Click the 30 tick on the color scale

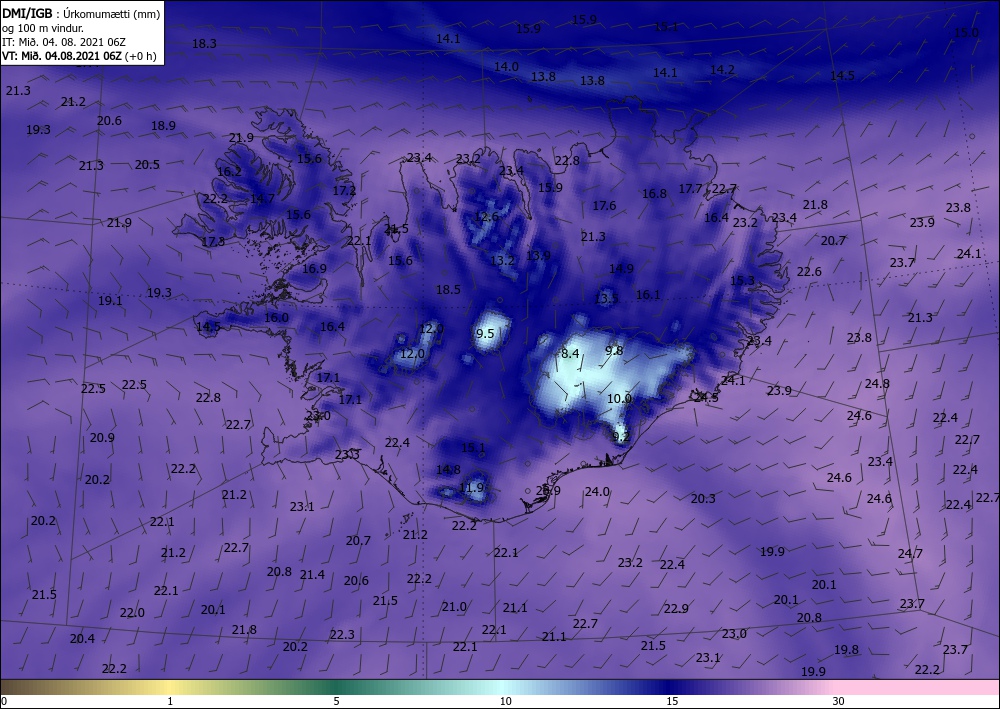click(838, 701)
